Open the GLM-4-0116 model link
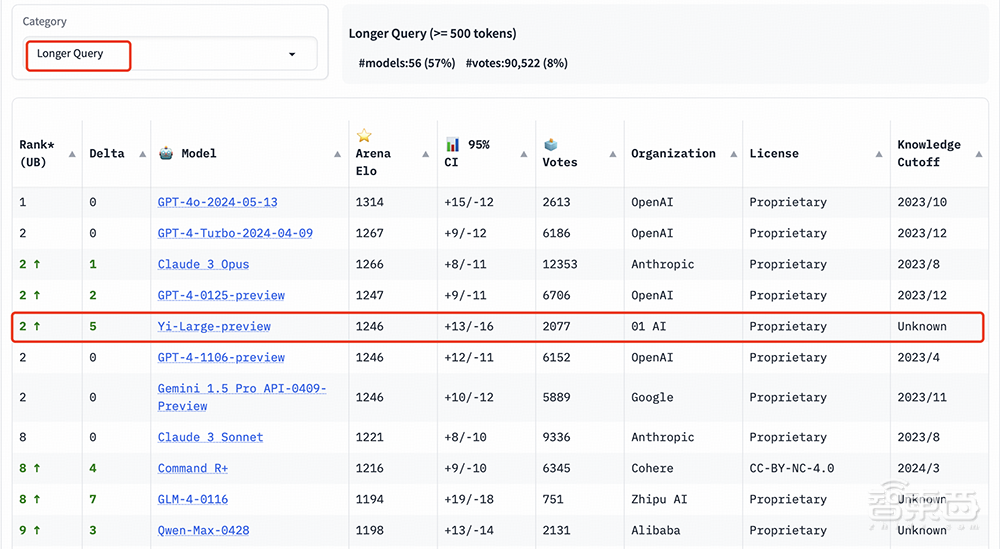This screenshot has height=549, width=1000. 192,499
